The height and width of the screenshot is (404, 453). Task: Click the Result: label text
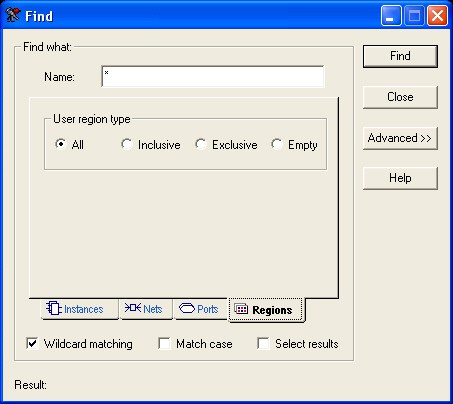click(x=30, y=385)
